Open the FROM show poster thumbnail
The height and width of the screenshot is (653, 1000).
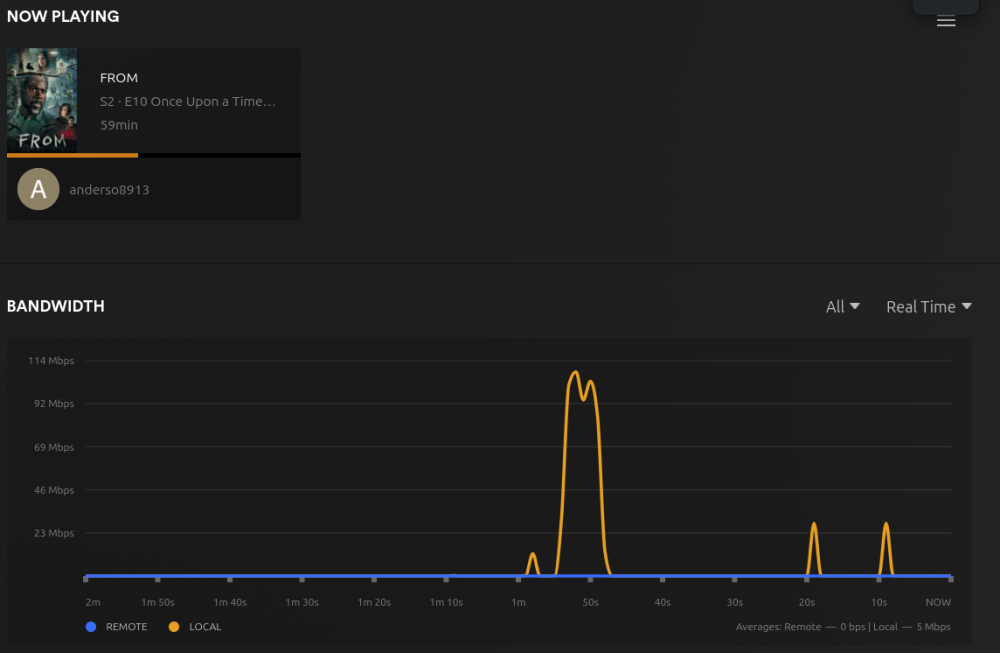pos(42,100)
